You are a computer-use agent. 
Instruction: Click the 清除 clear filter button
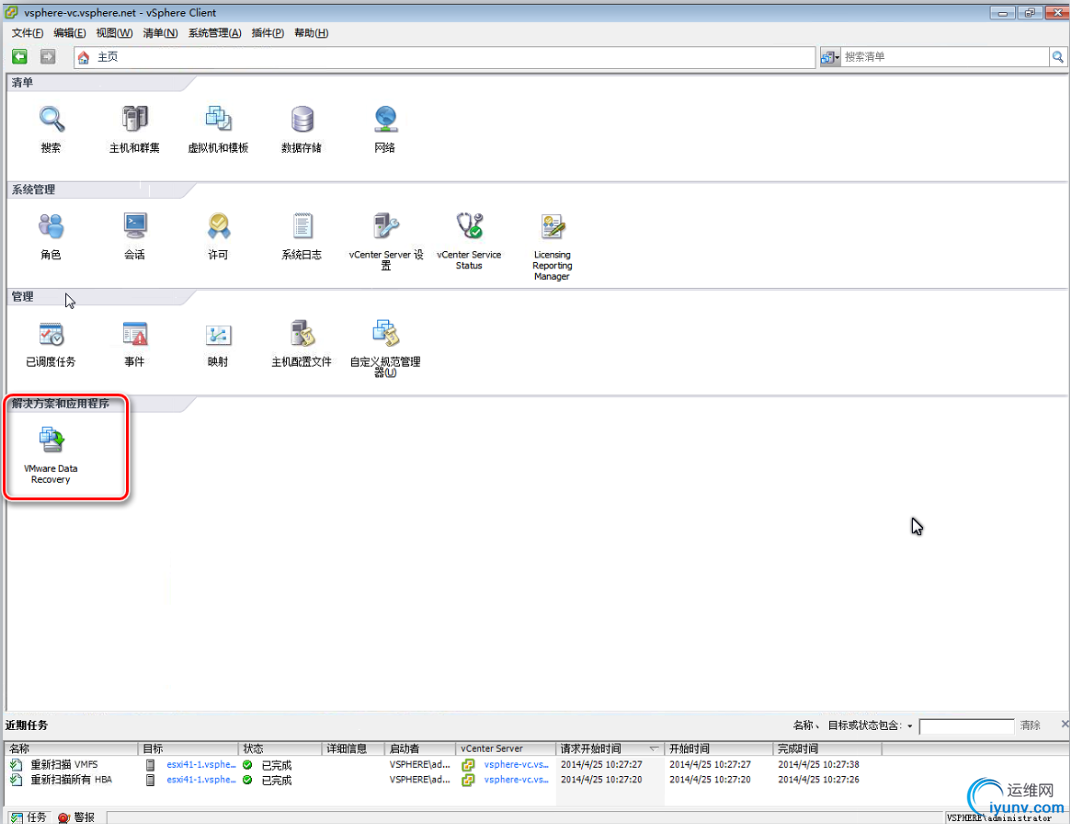(1030, 725)
